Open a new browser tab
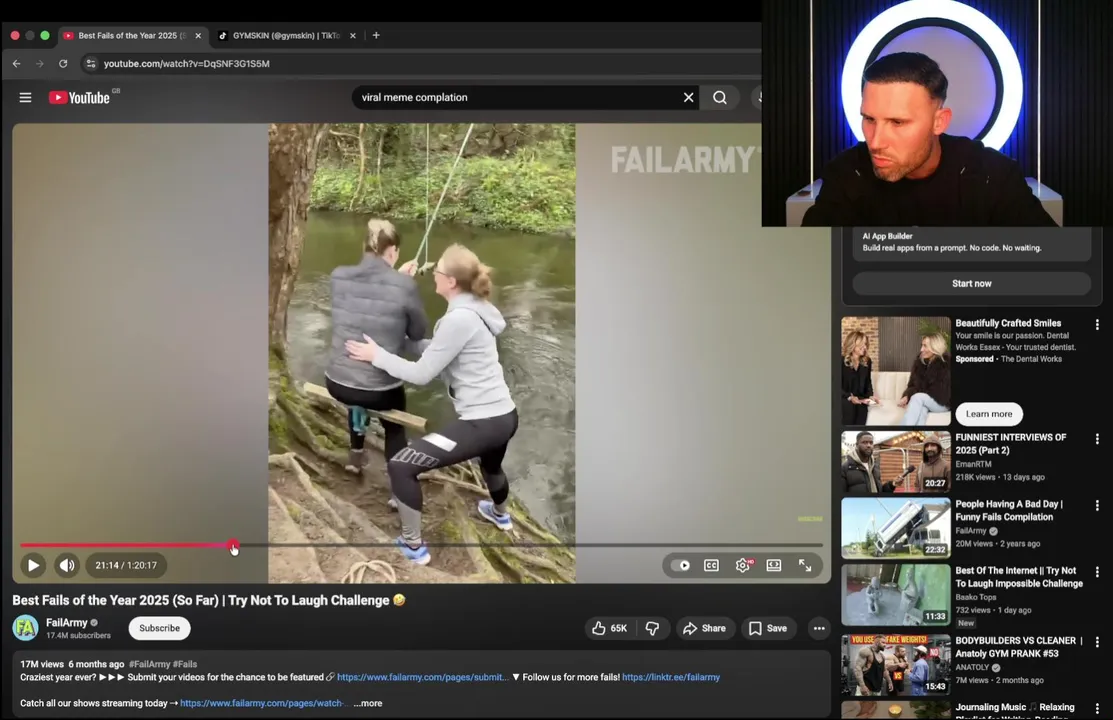 [x=376, y=36]
